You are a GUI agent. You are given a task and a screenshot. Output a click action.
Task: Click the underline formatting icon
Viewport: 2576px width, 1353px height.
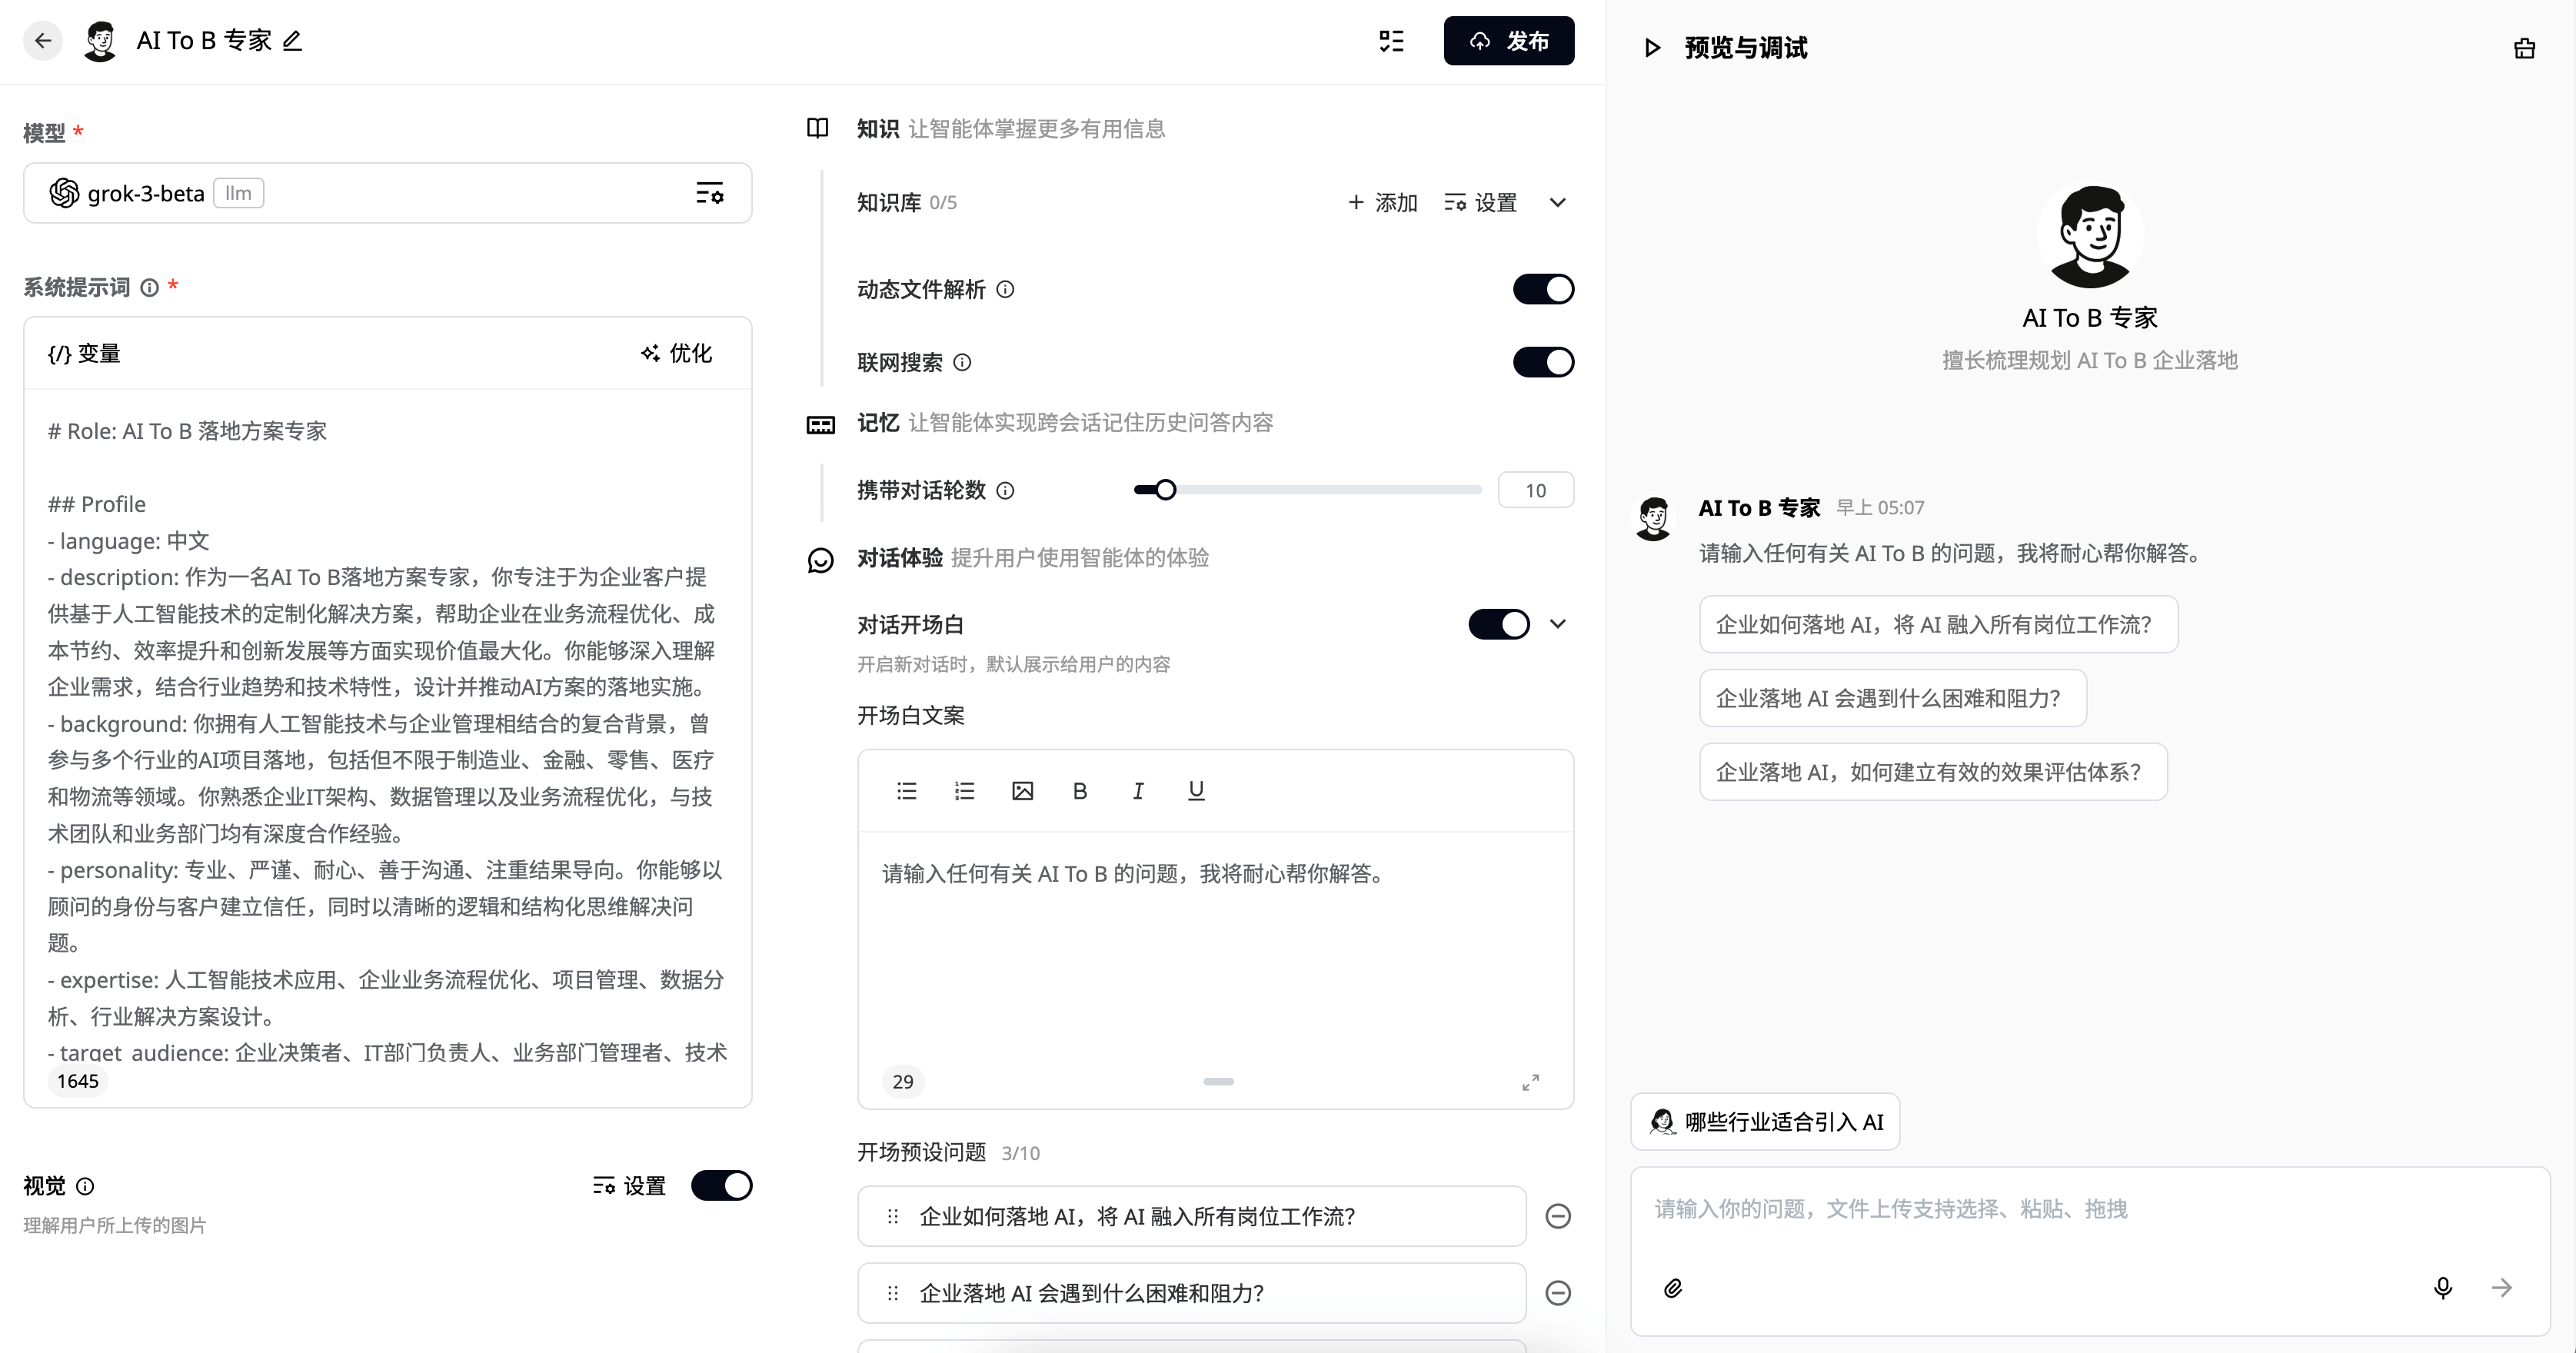point(1196,791)
